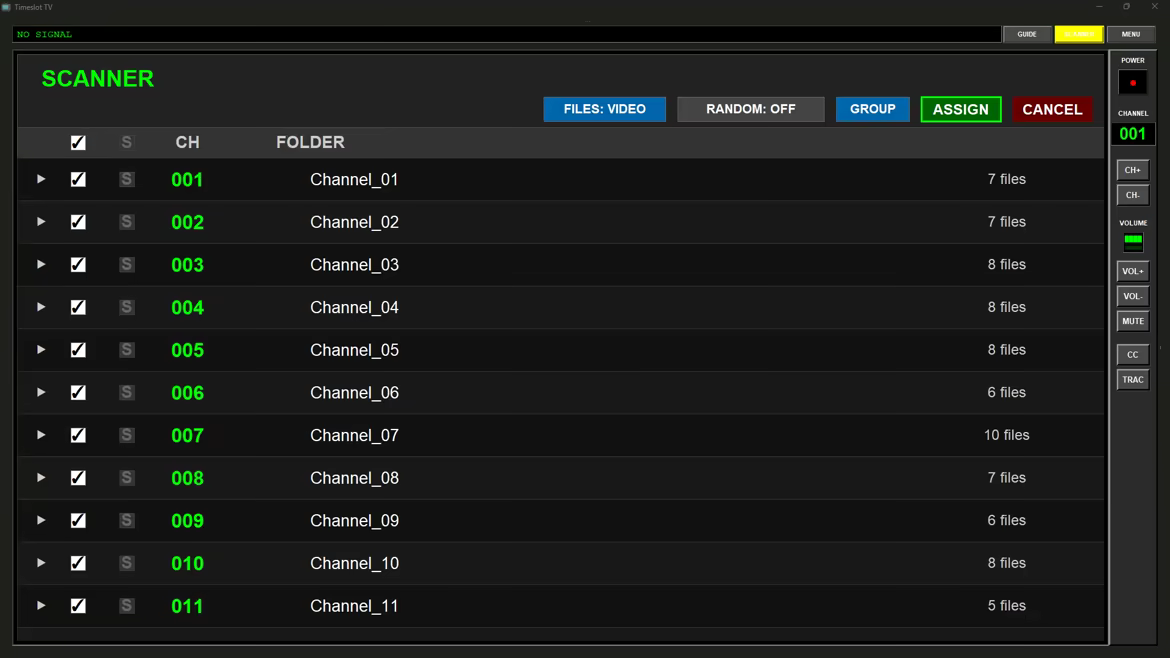Open the MENU tab
The height and width of the screenshot is (658, 1170).
pyautogui.click(x=1130, y=34)
